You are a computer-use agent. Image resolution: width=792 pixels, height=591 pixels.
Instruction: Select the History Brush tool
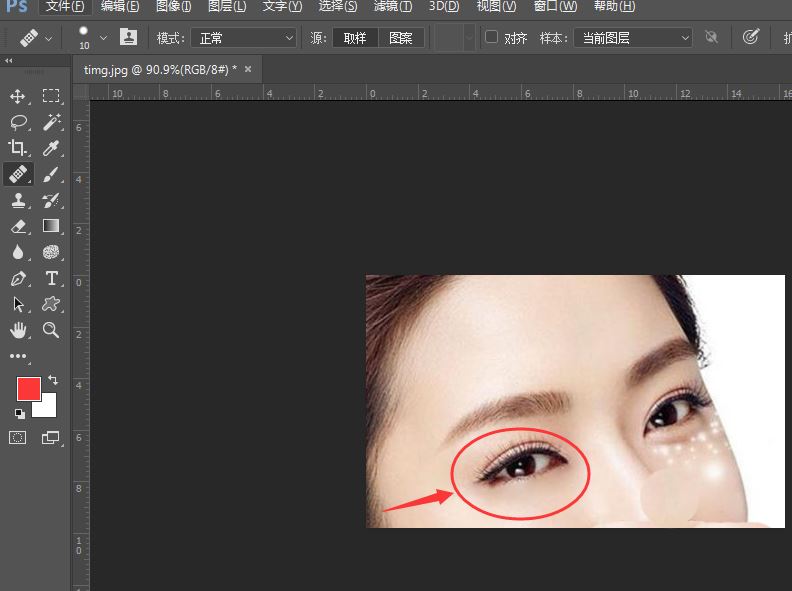(x=51, y=200)
